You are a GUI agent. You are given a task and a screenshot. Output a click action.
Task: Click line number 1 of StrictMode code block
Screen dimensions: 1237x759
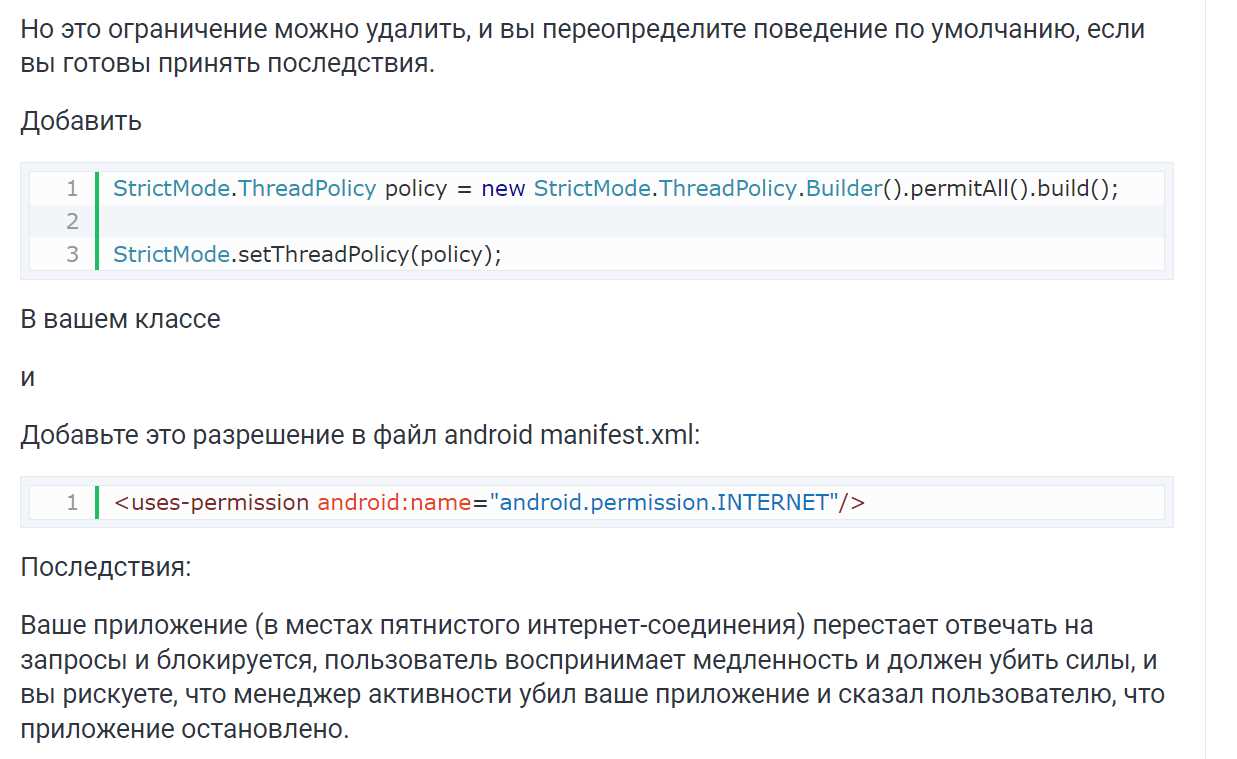point(72,189)
